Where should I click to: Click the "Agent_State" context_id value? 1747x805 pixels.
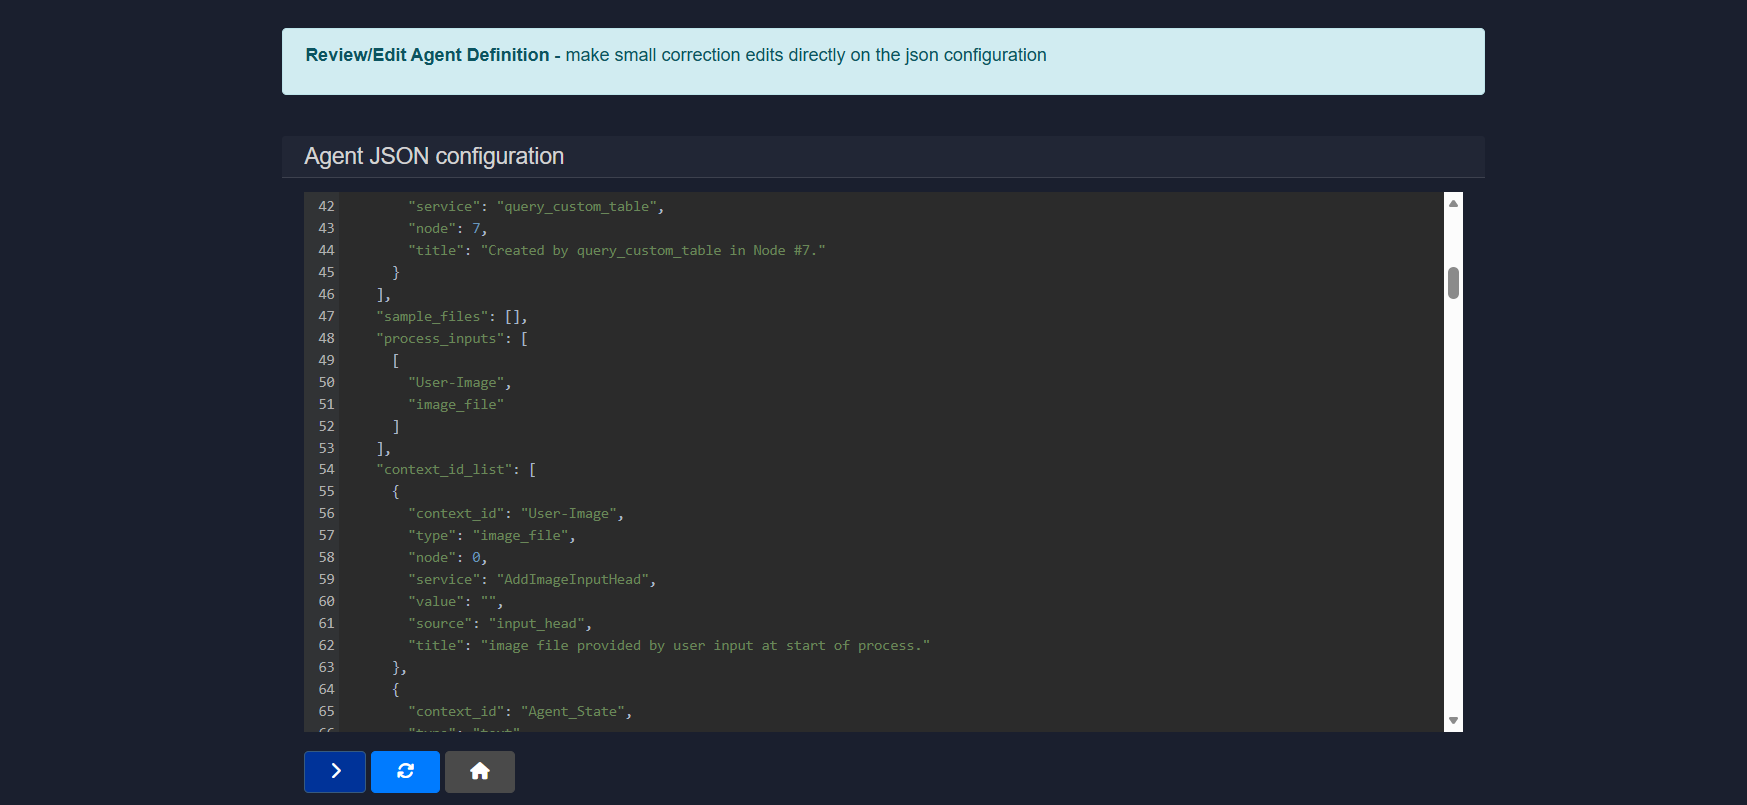(x=573, y=711)
